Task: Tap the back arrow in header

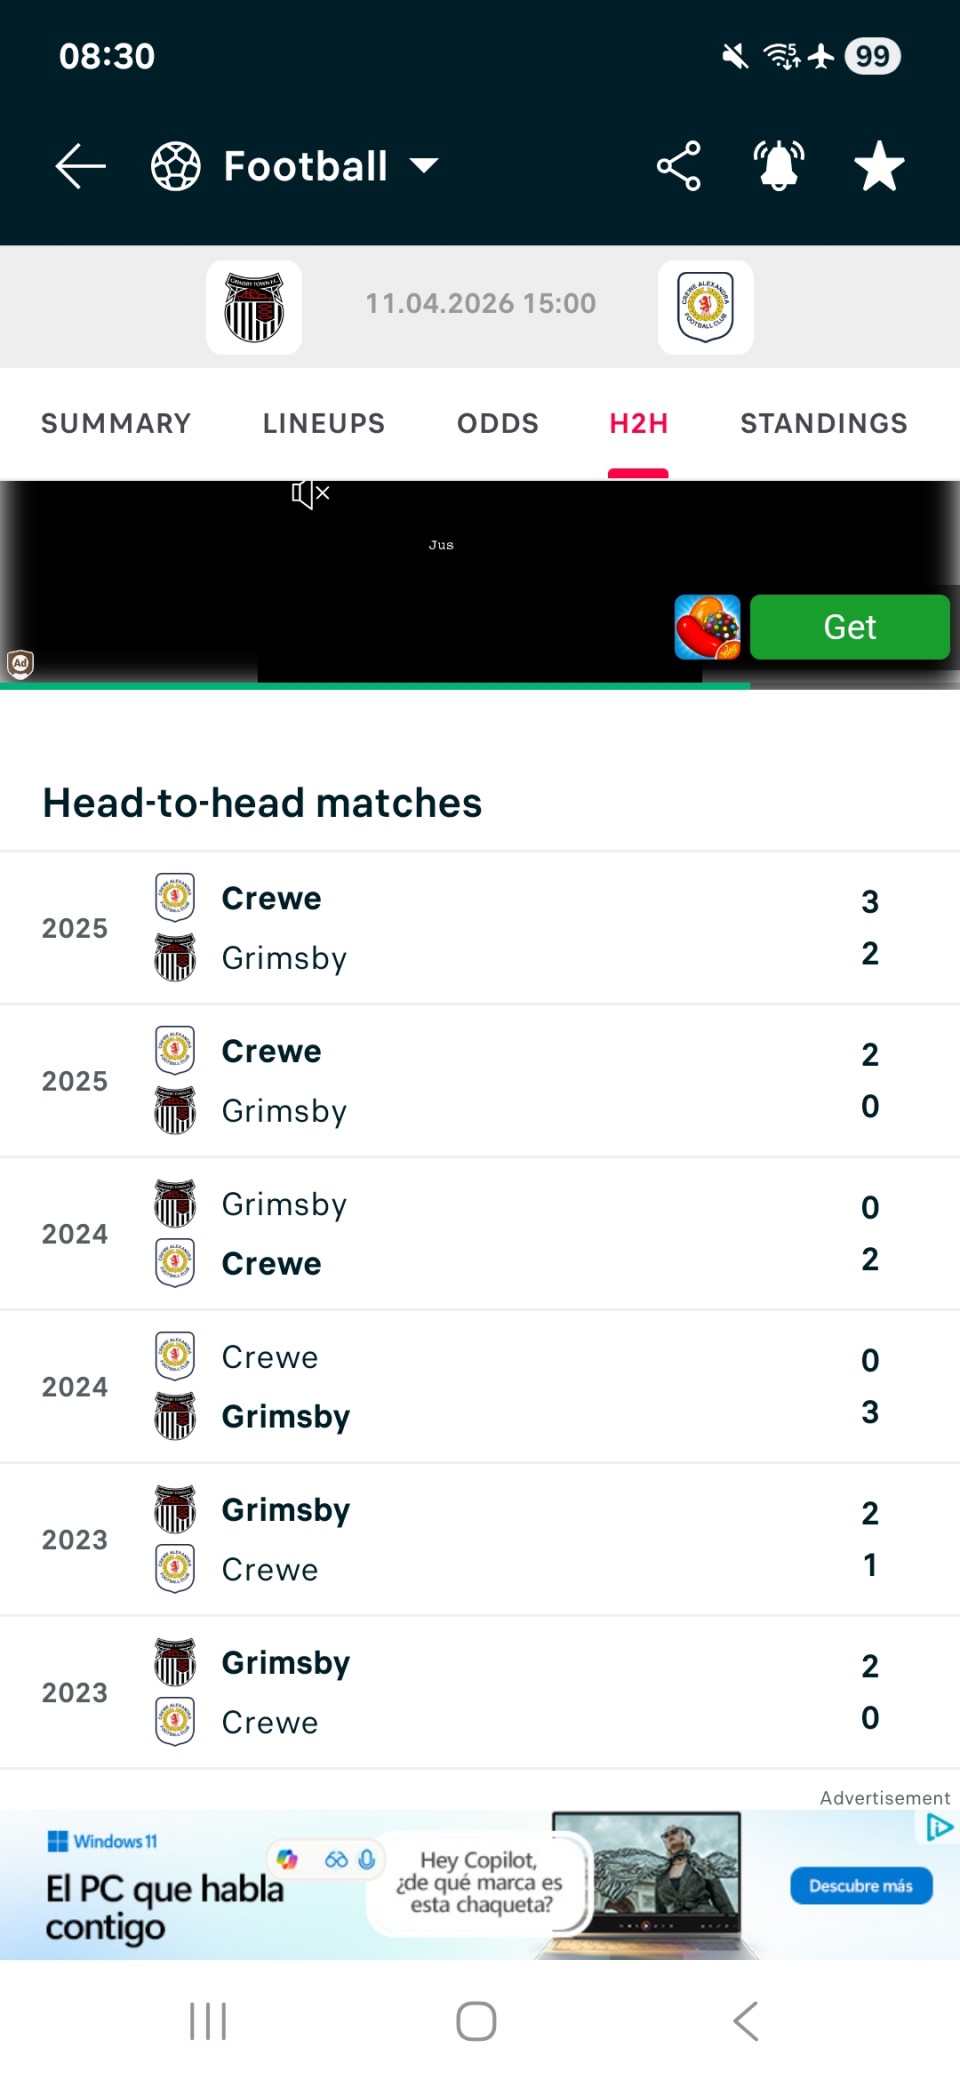Action: (x=80, y=166)
